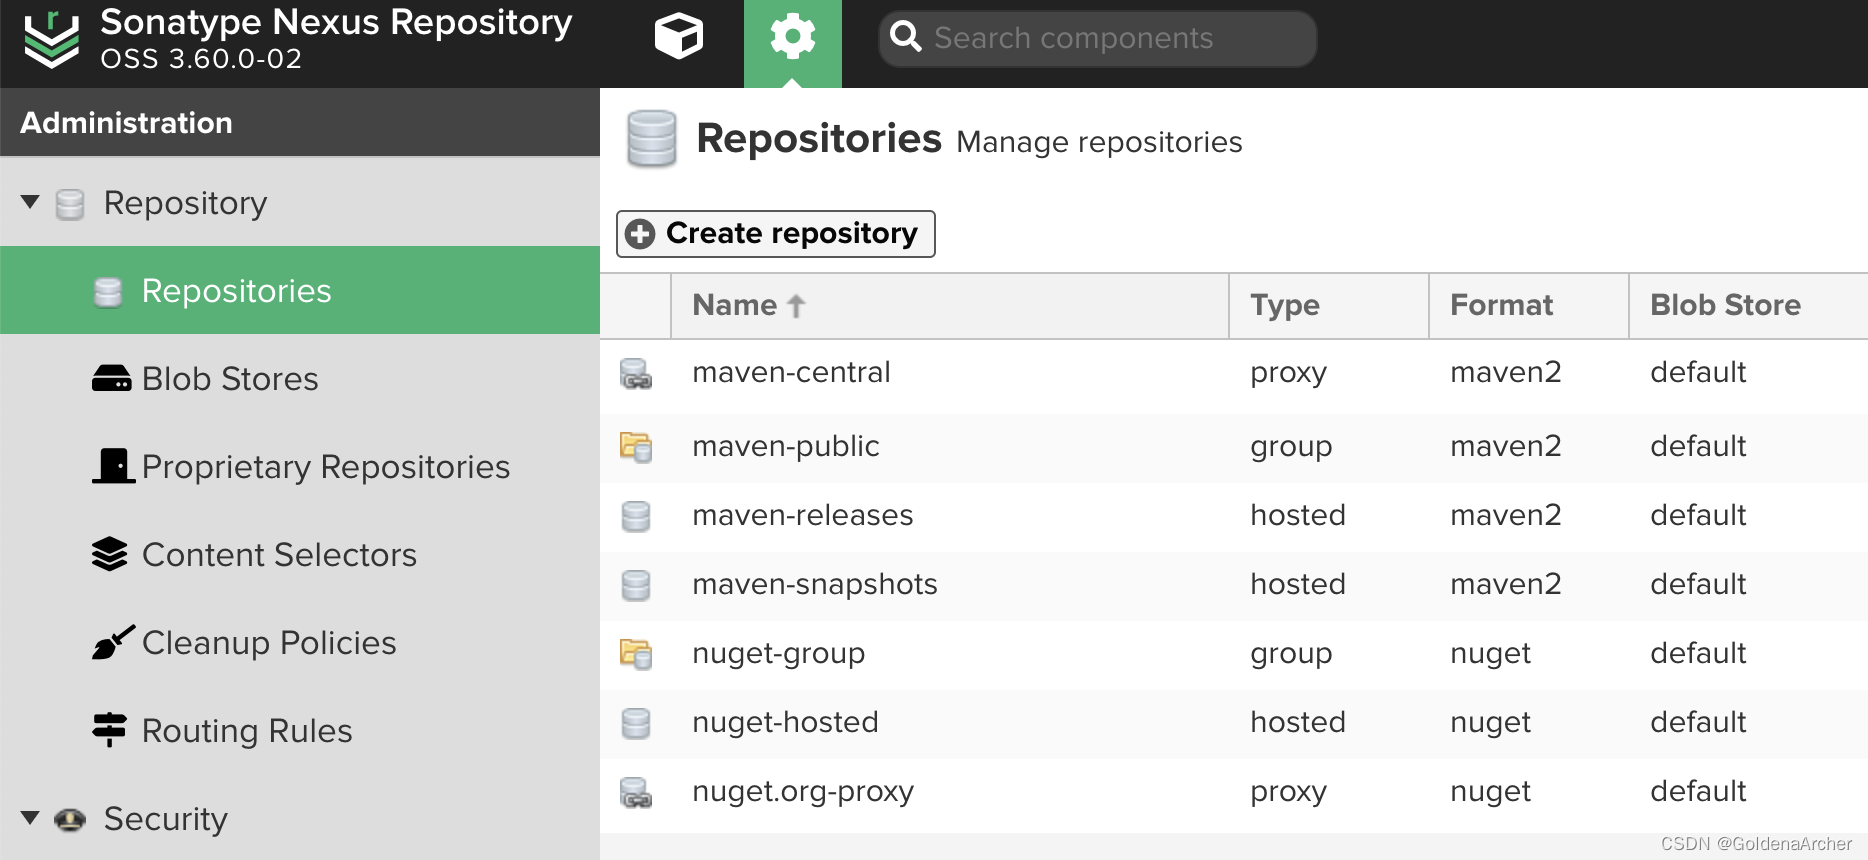Collapse the Security tree section
This screenshot has width=1868, height=860.
coord(30,818)
